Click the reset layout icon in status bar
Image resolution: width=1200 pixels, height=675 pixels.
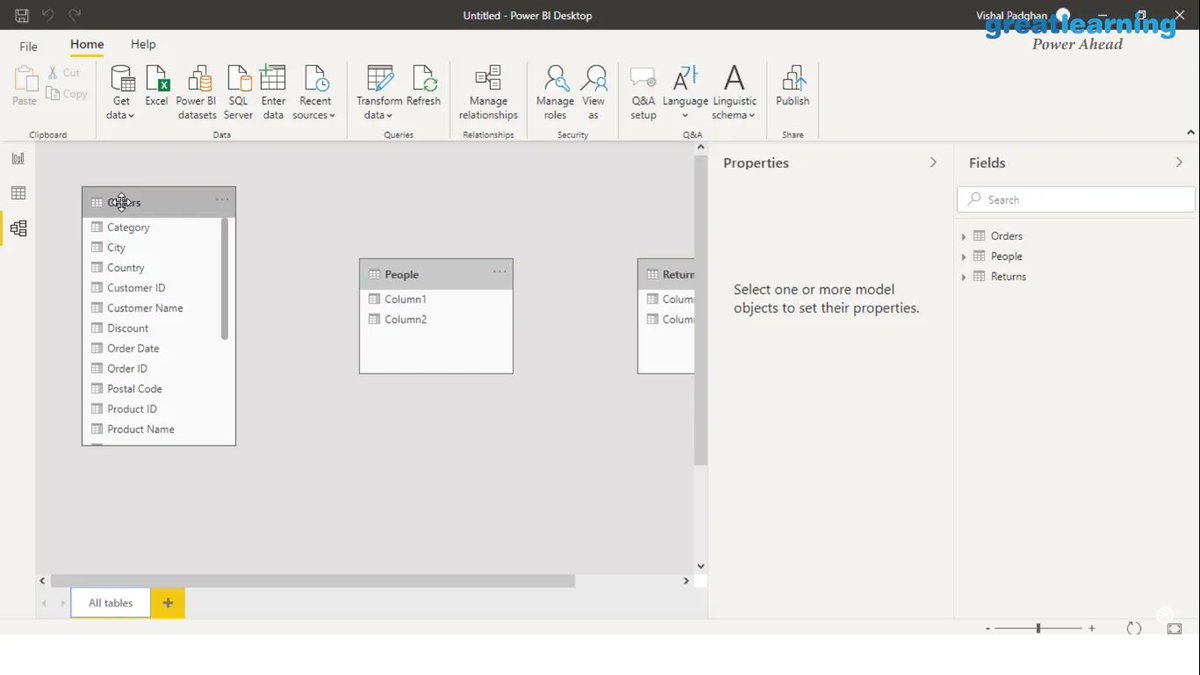click(x=1134, y=628)
